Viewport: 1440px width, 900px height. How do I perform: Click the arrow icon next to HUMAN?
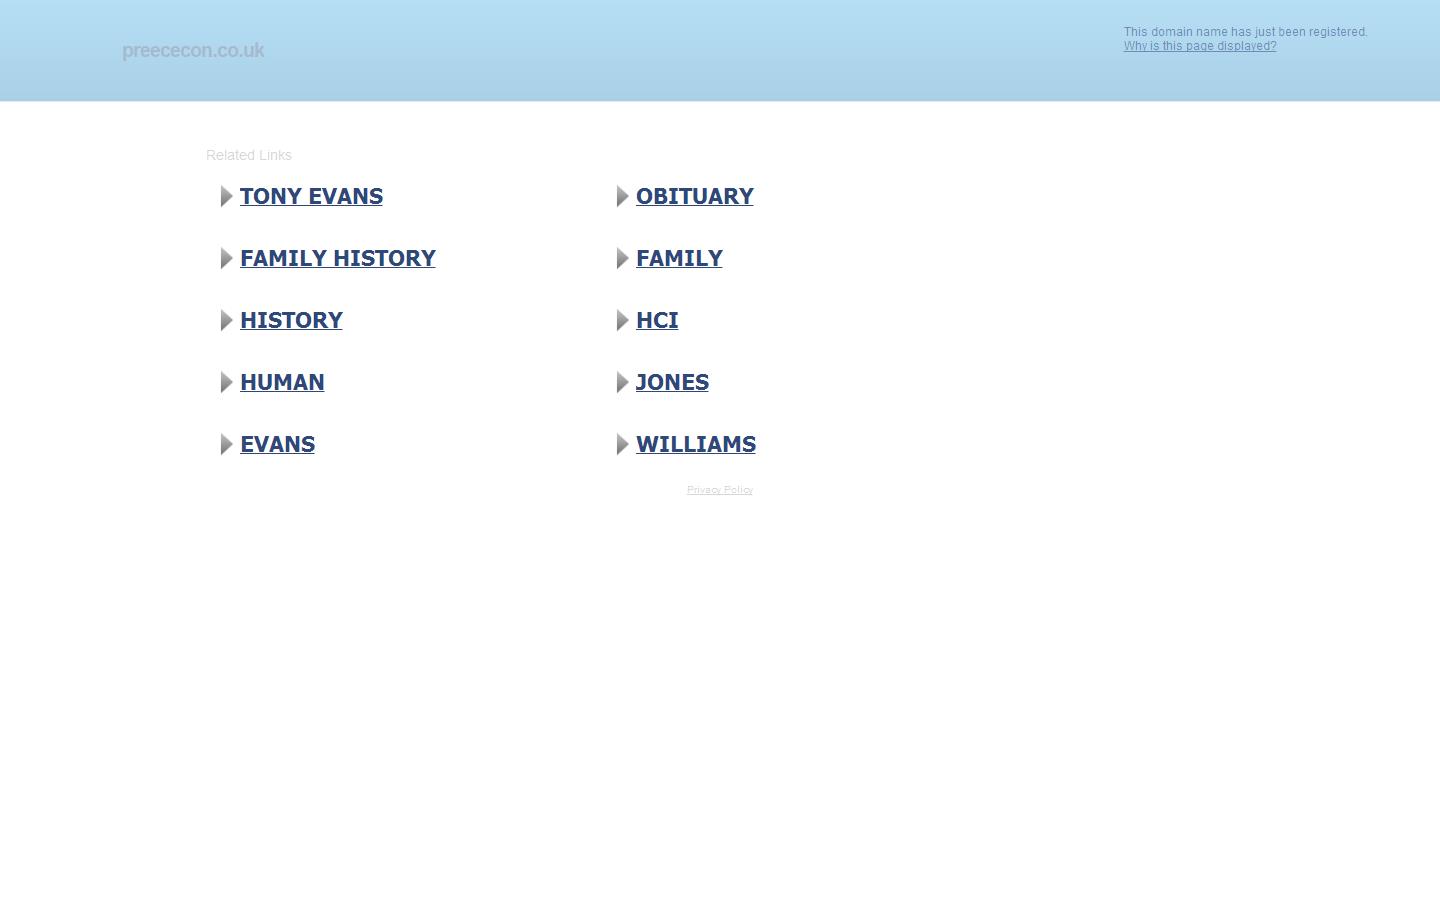(226, 383)
